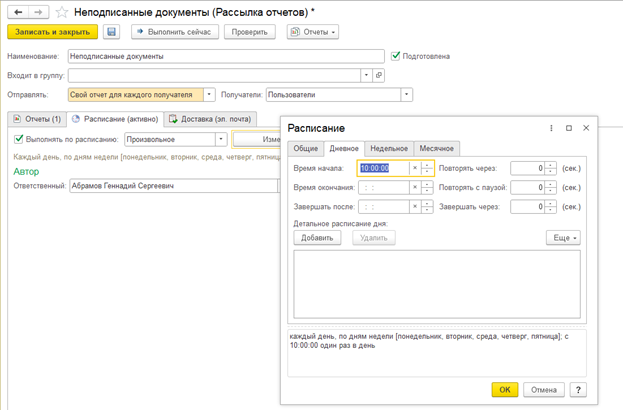The image size is (623, 410).
Task: Open help with the question mark button
Action: point(578,390)
